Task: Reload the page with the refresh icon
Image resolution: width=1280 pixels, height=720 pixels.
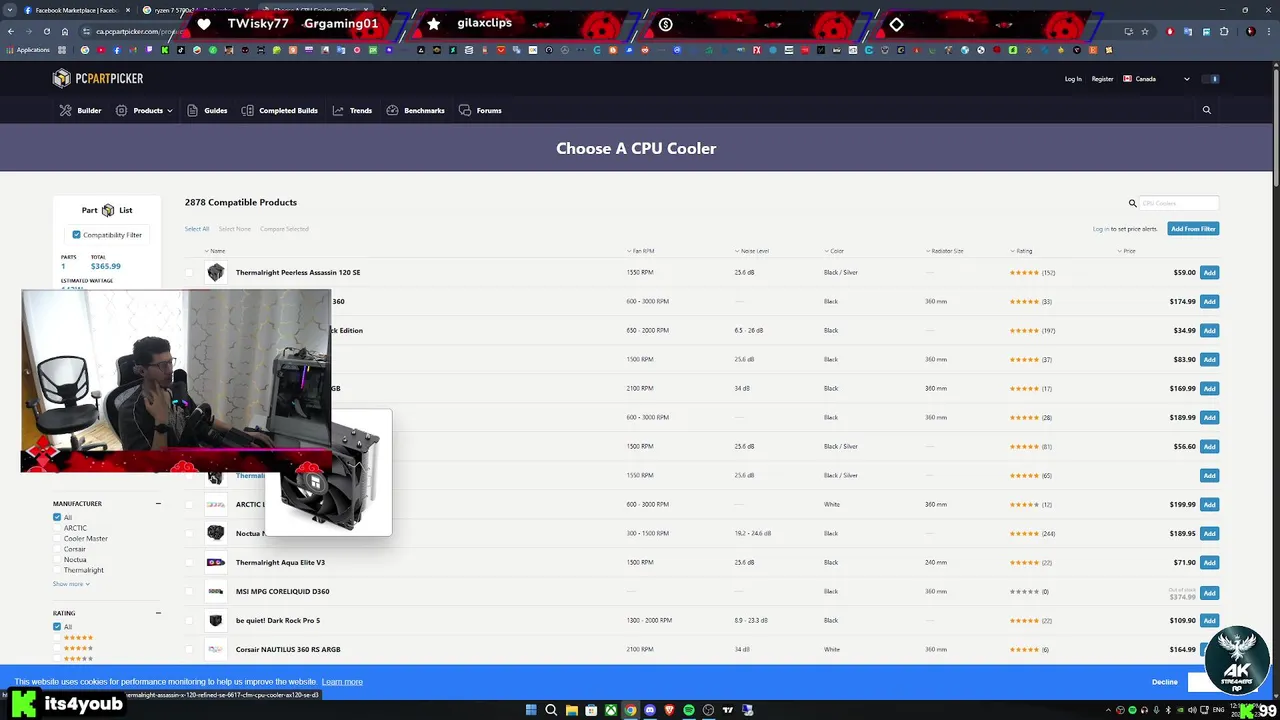Action: point(46,31)
